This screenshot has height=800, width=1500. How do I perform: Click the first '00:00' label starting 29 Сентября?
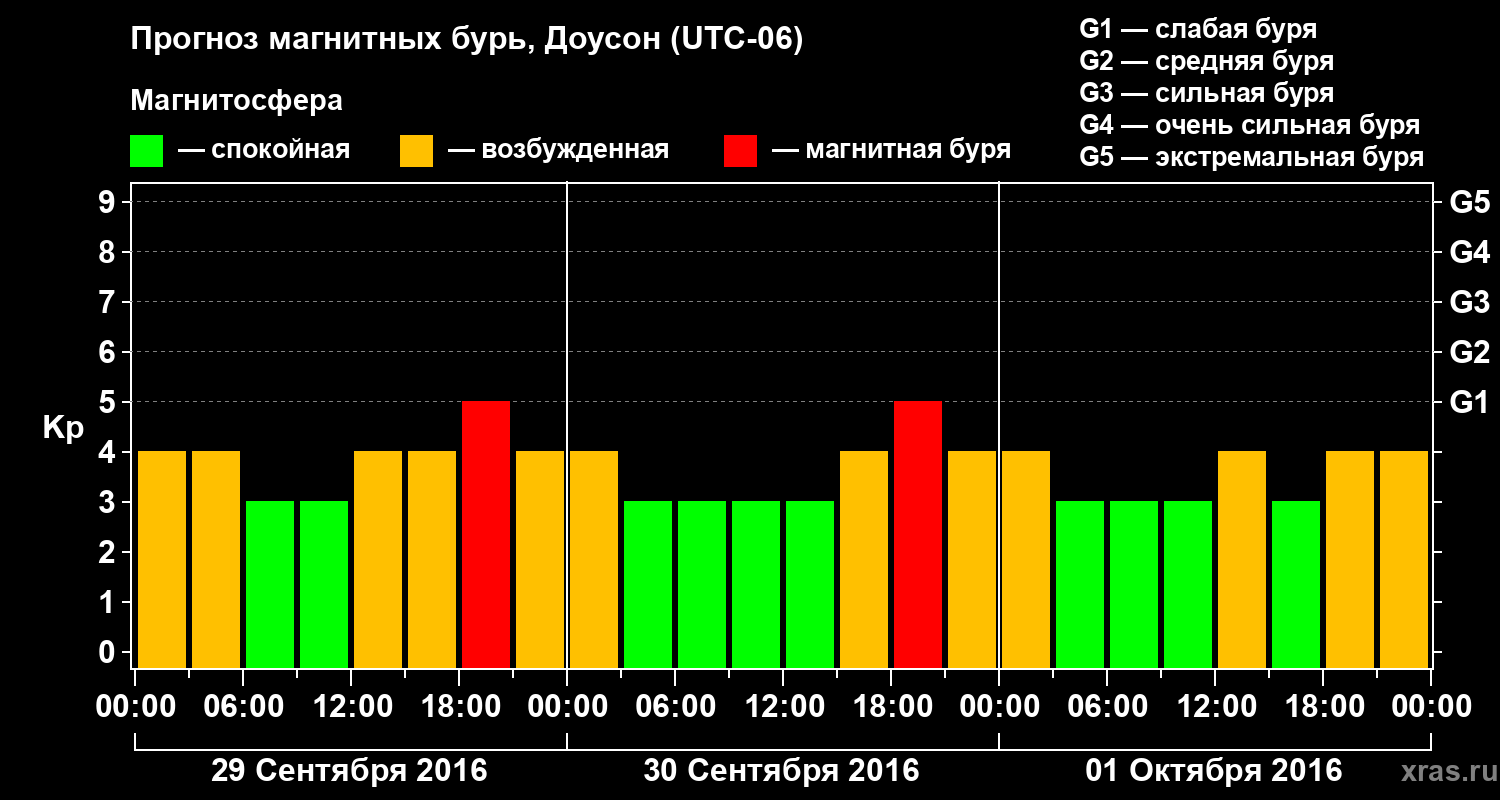[136, 707]
